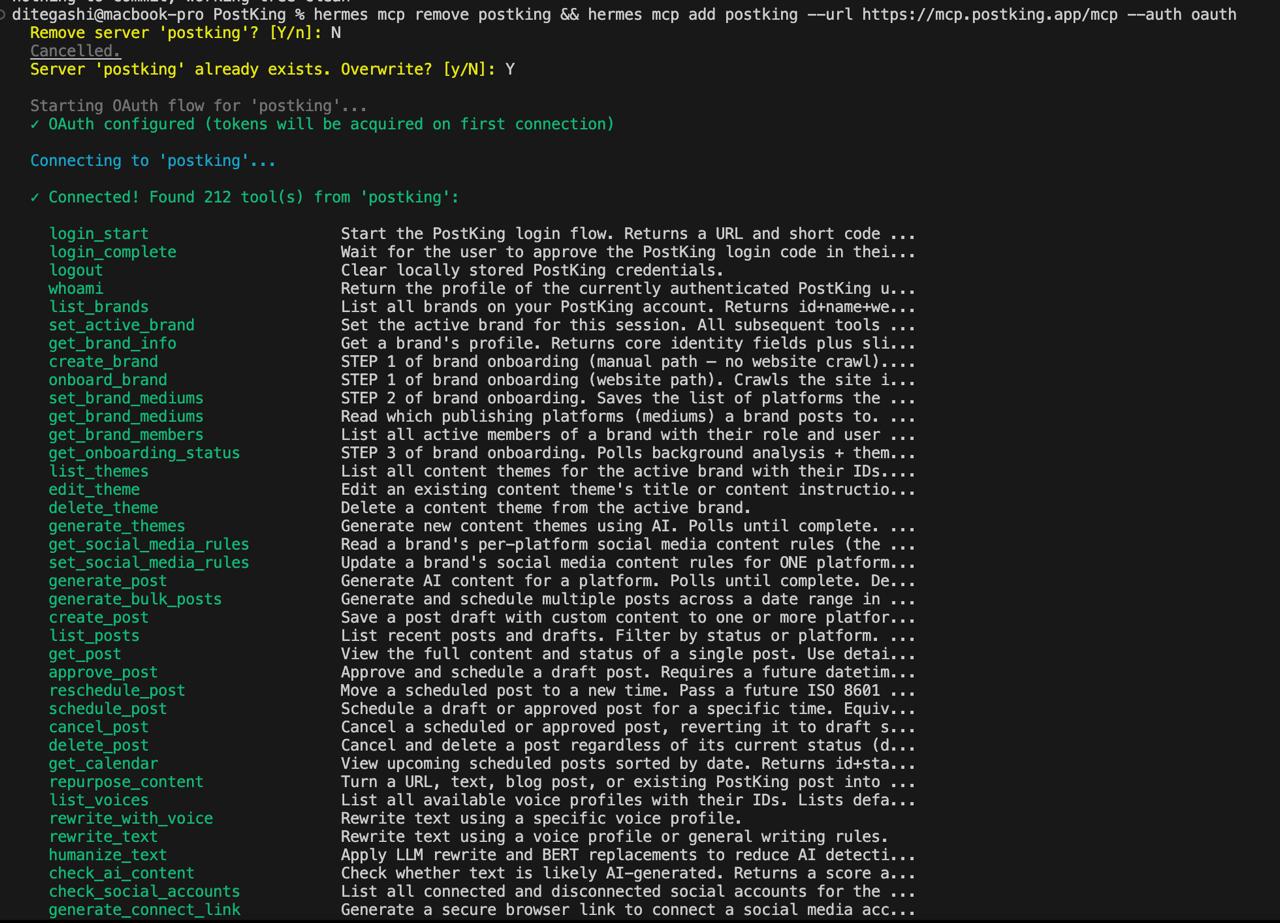Click 'Starting OAuth flow' status line
Screen dimensions: 1280x923
tap(199, 105)
